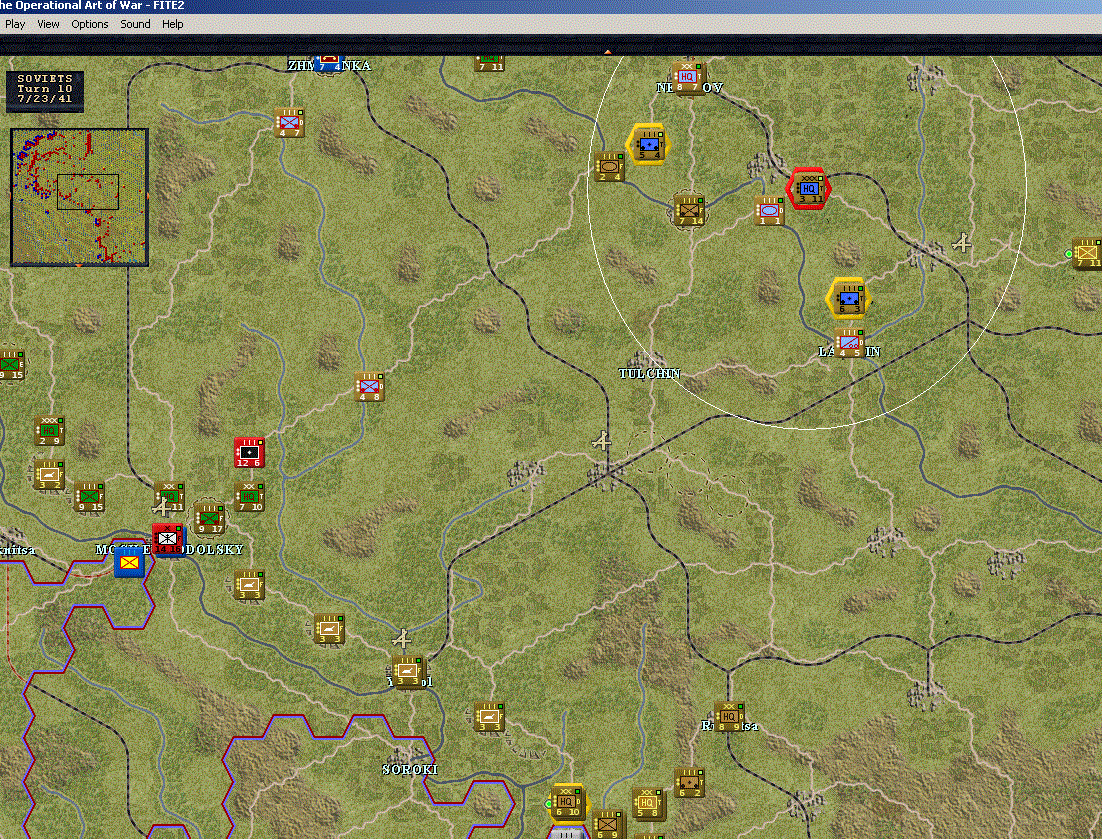Viewport: 1102px width, 839px height.
Task: Open the Sound menu
Action: coord(135,24)
